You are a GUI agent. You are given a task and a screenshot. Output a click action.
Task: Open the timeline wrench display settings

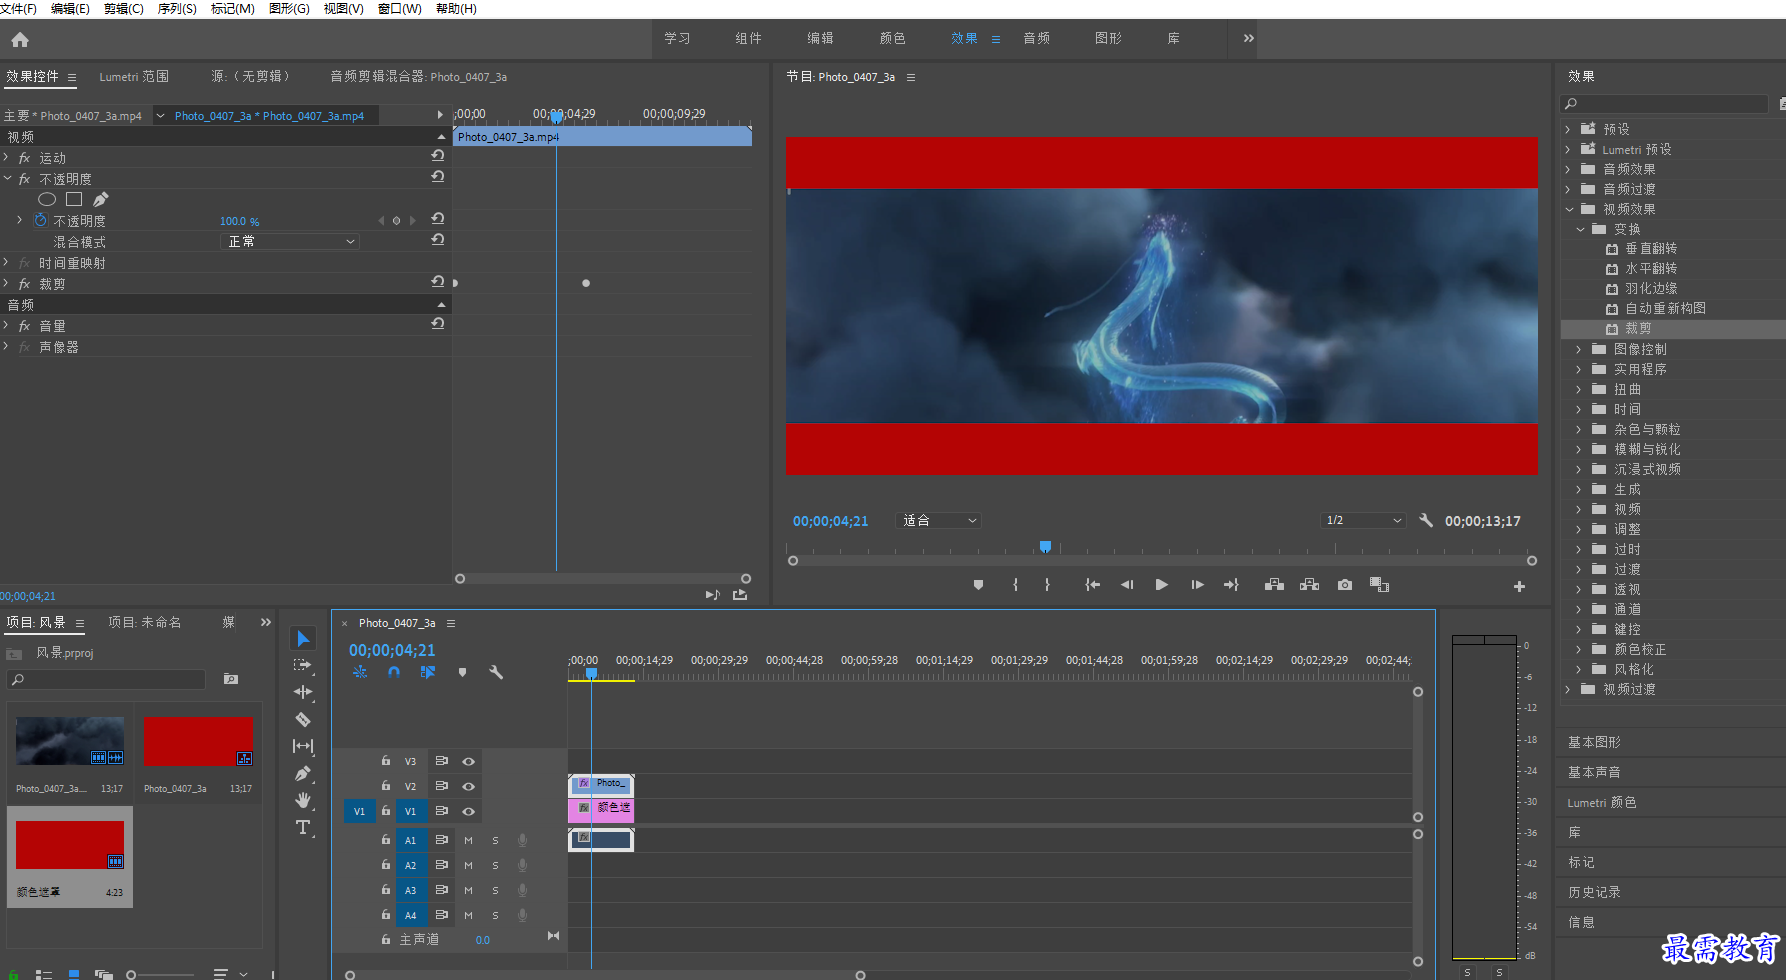pyautogui.click(x=496, y=672)
